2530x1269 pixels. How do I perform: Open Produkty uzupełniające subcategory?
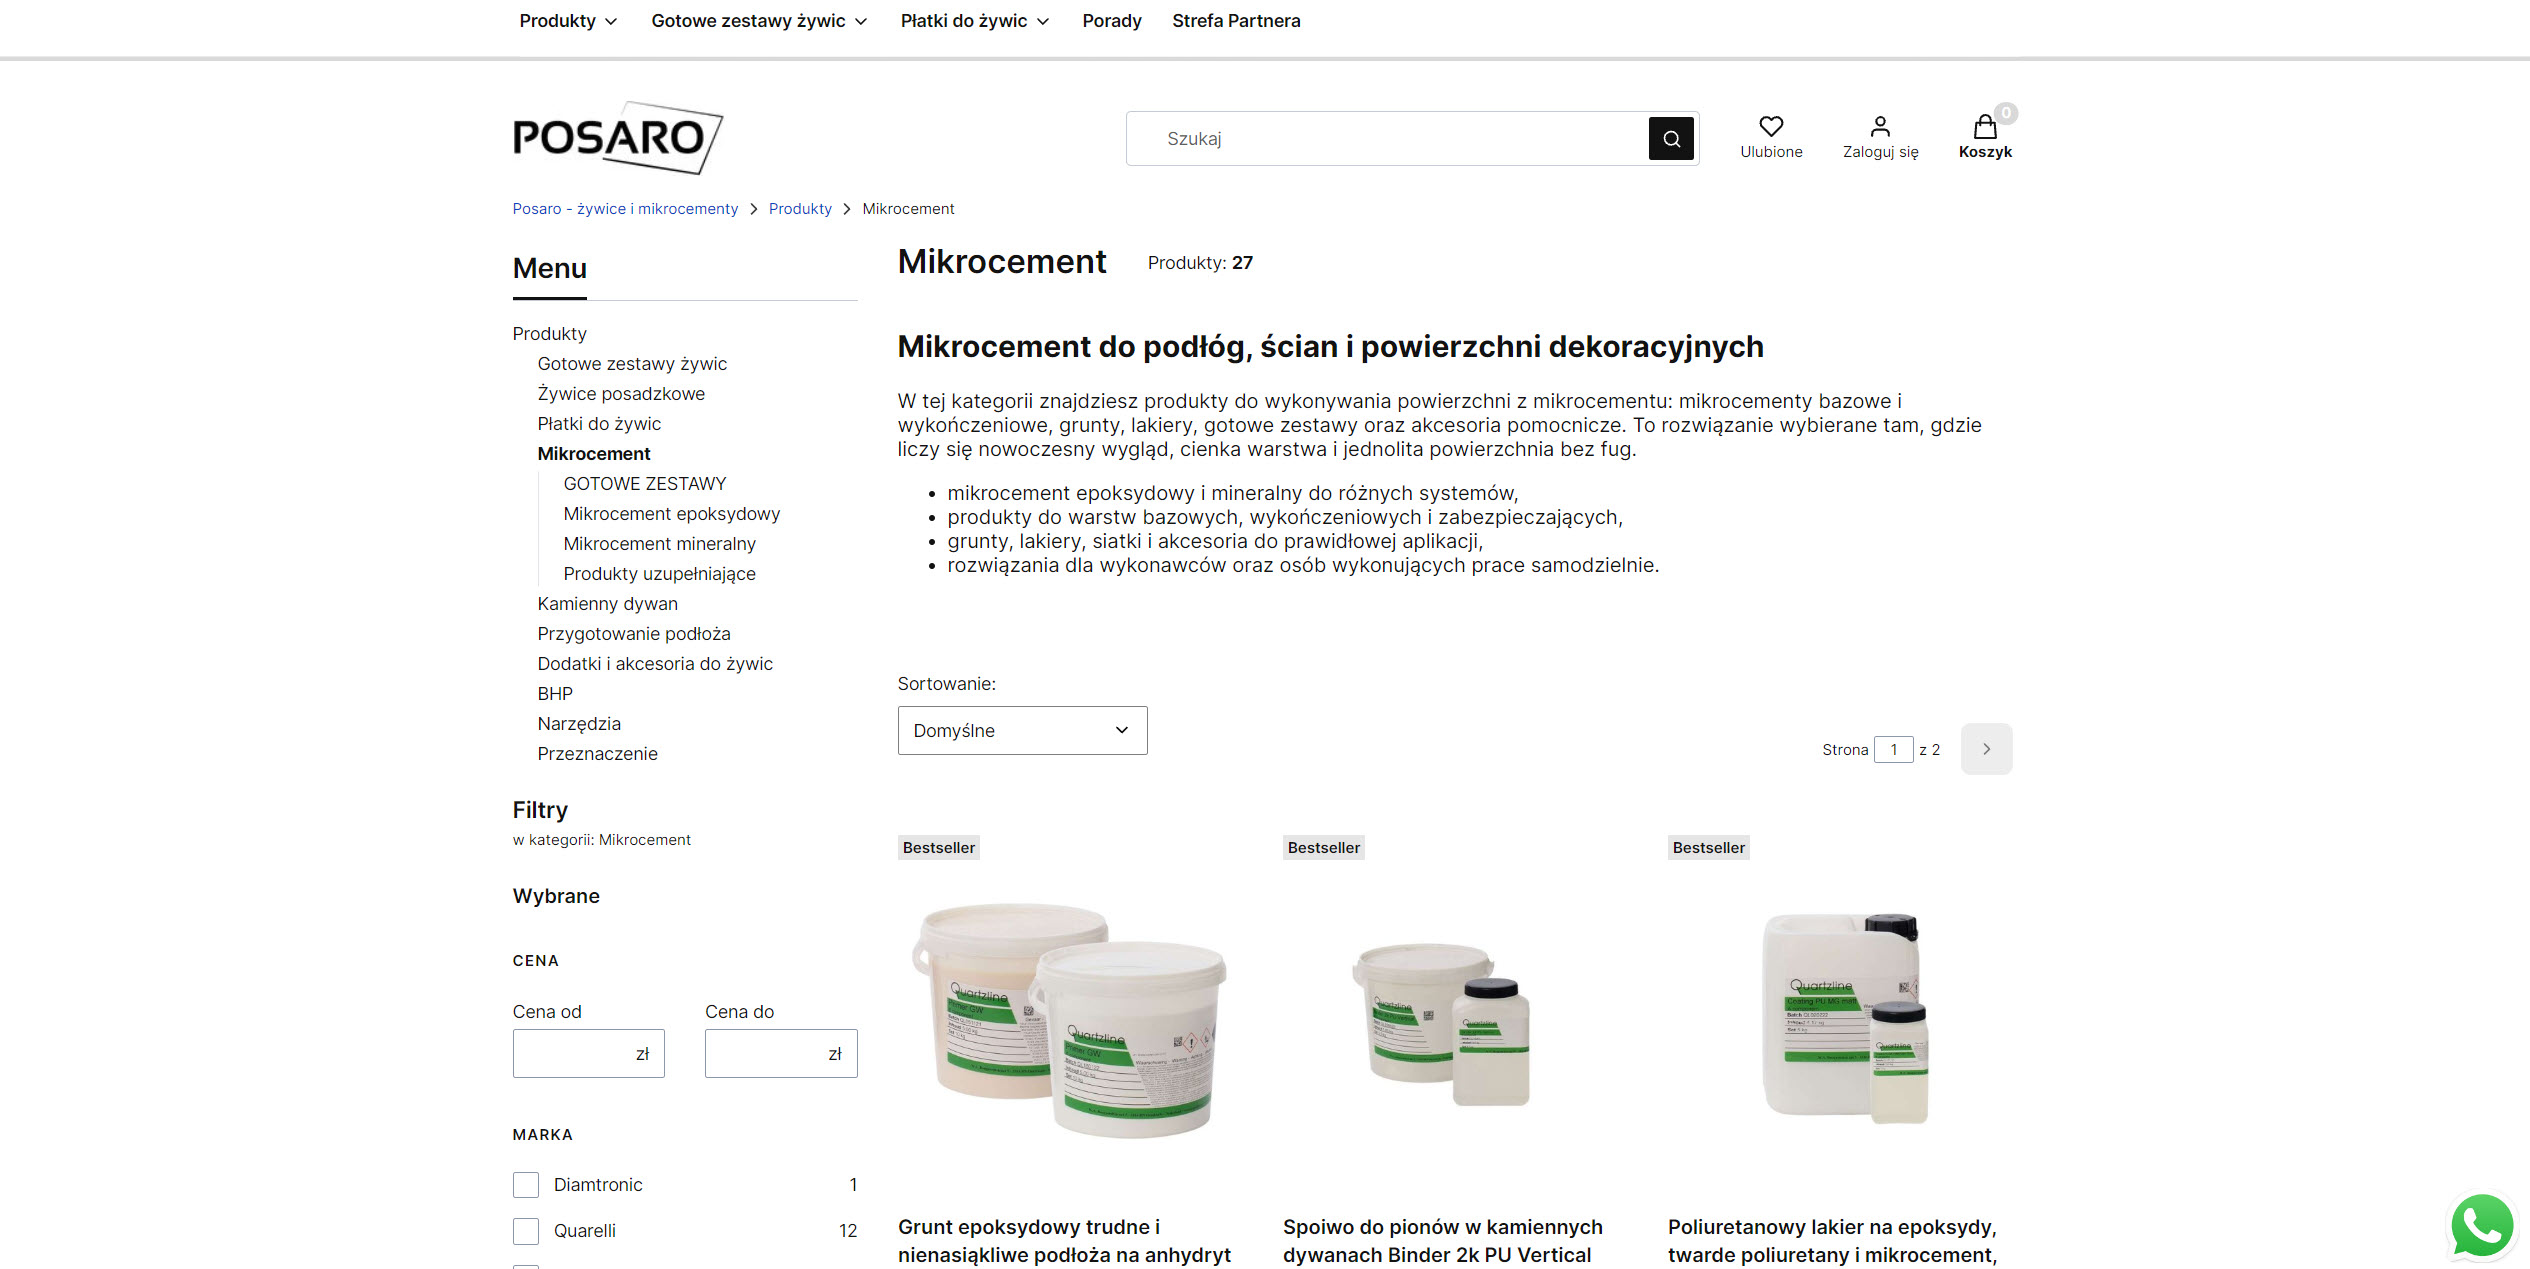tap(660, 574)
